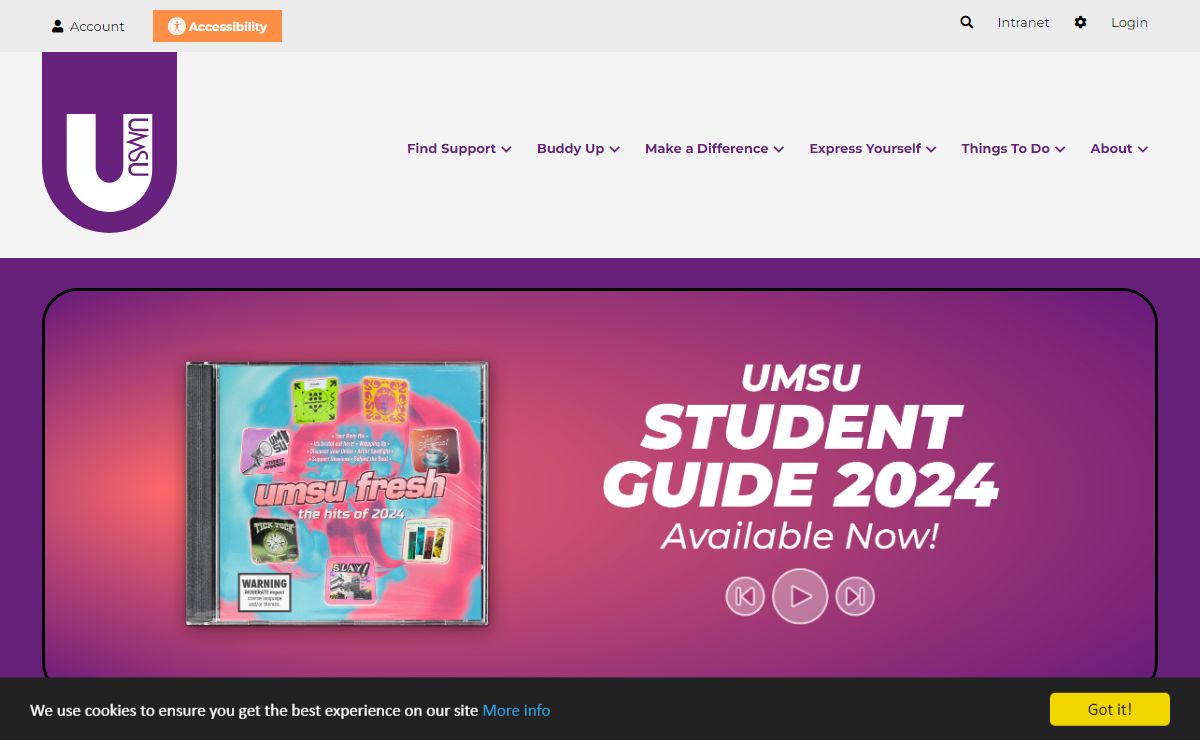The height and width of the screenshot is (740, 1200).
Task: Open the Make a Difference menu
Action: pyautogui.click(x=714, y=148)
